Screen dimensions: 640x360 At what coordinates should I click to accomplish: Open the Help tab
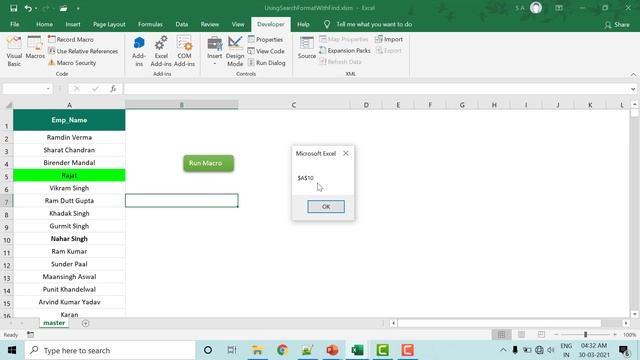pyautogui.click(x=303, y=24)
